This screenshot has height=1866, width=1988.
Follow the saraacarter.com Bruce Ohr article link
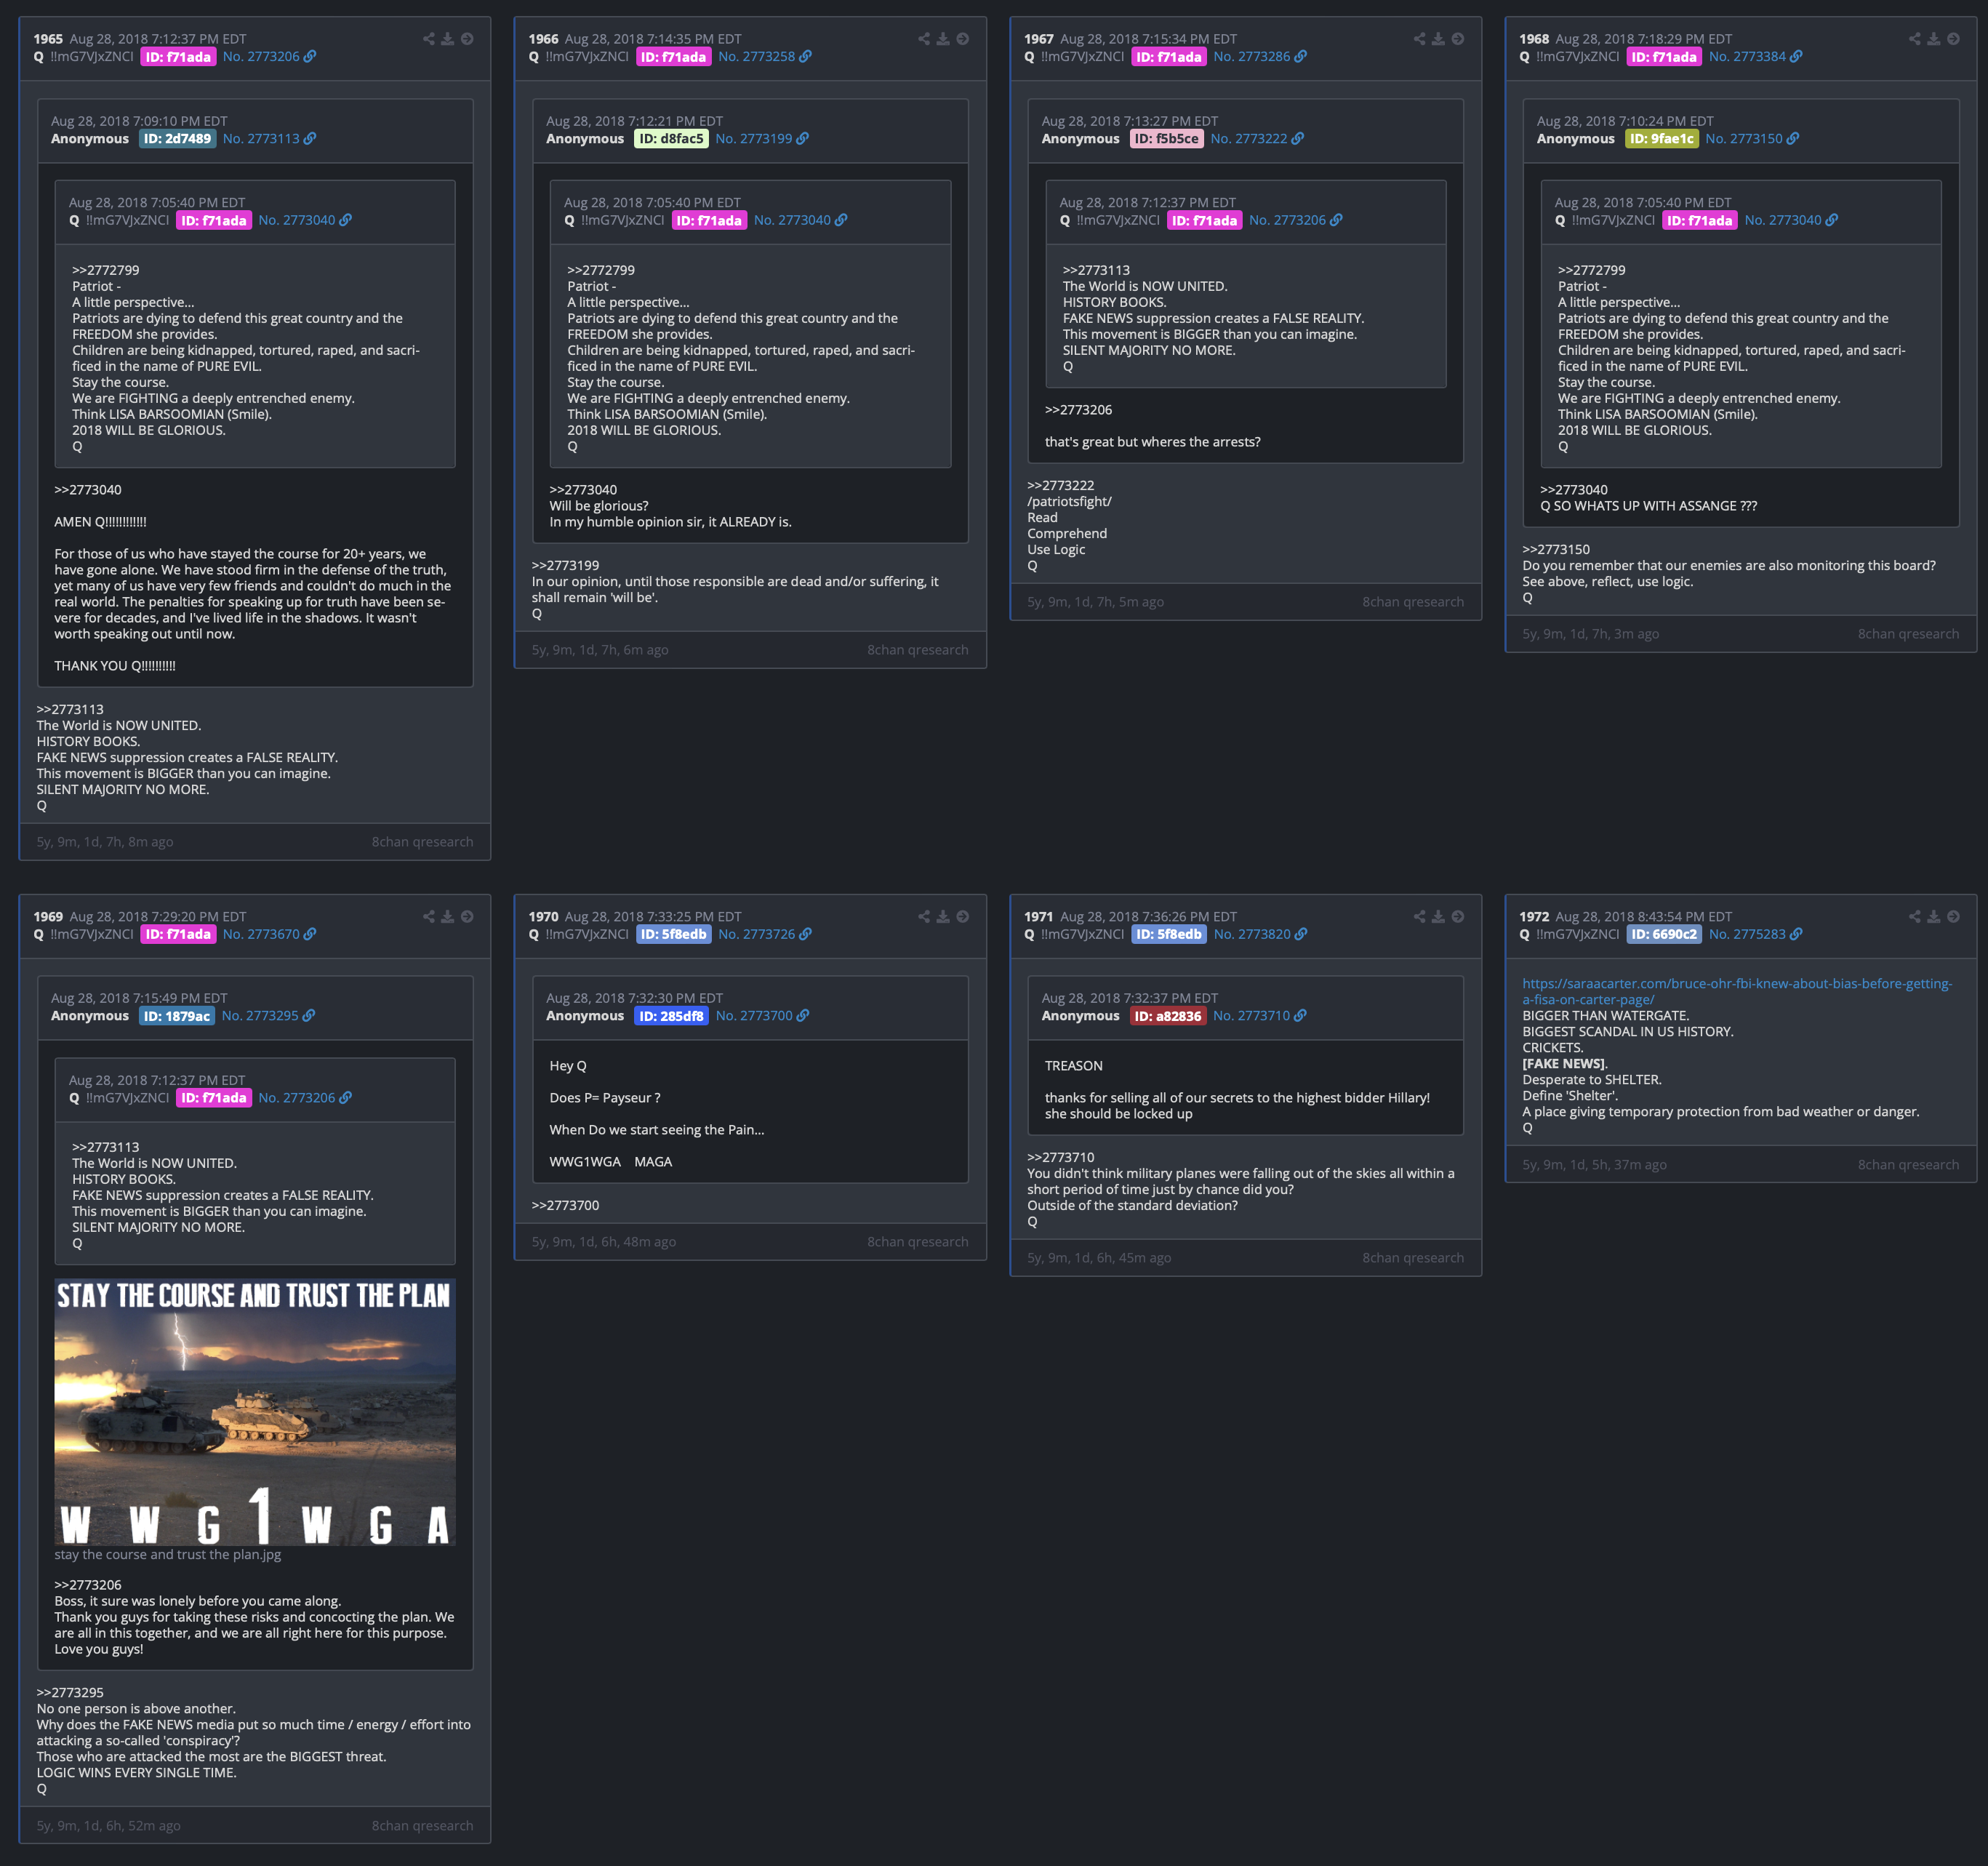point(1737,991)
